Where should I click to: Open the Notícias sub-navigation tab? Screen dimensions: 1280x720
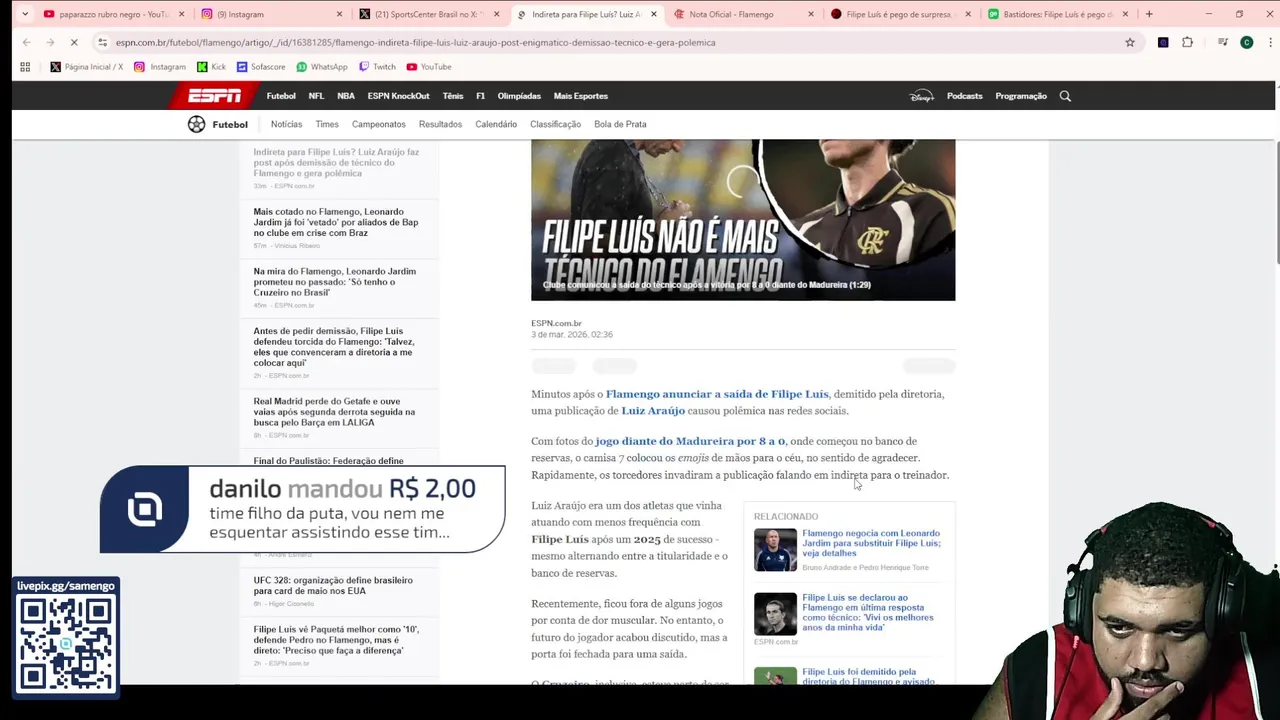coord(286,124)
